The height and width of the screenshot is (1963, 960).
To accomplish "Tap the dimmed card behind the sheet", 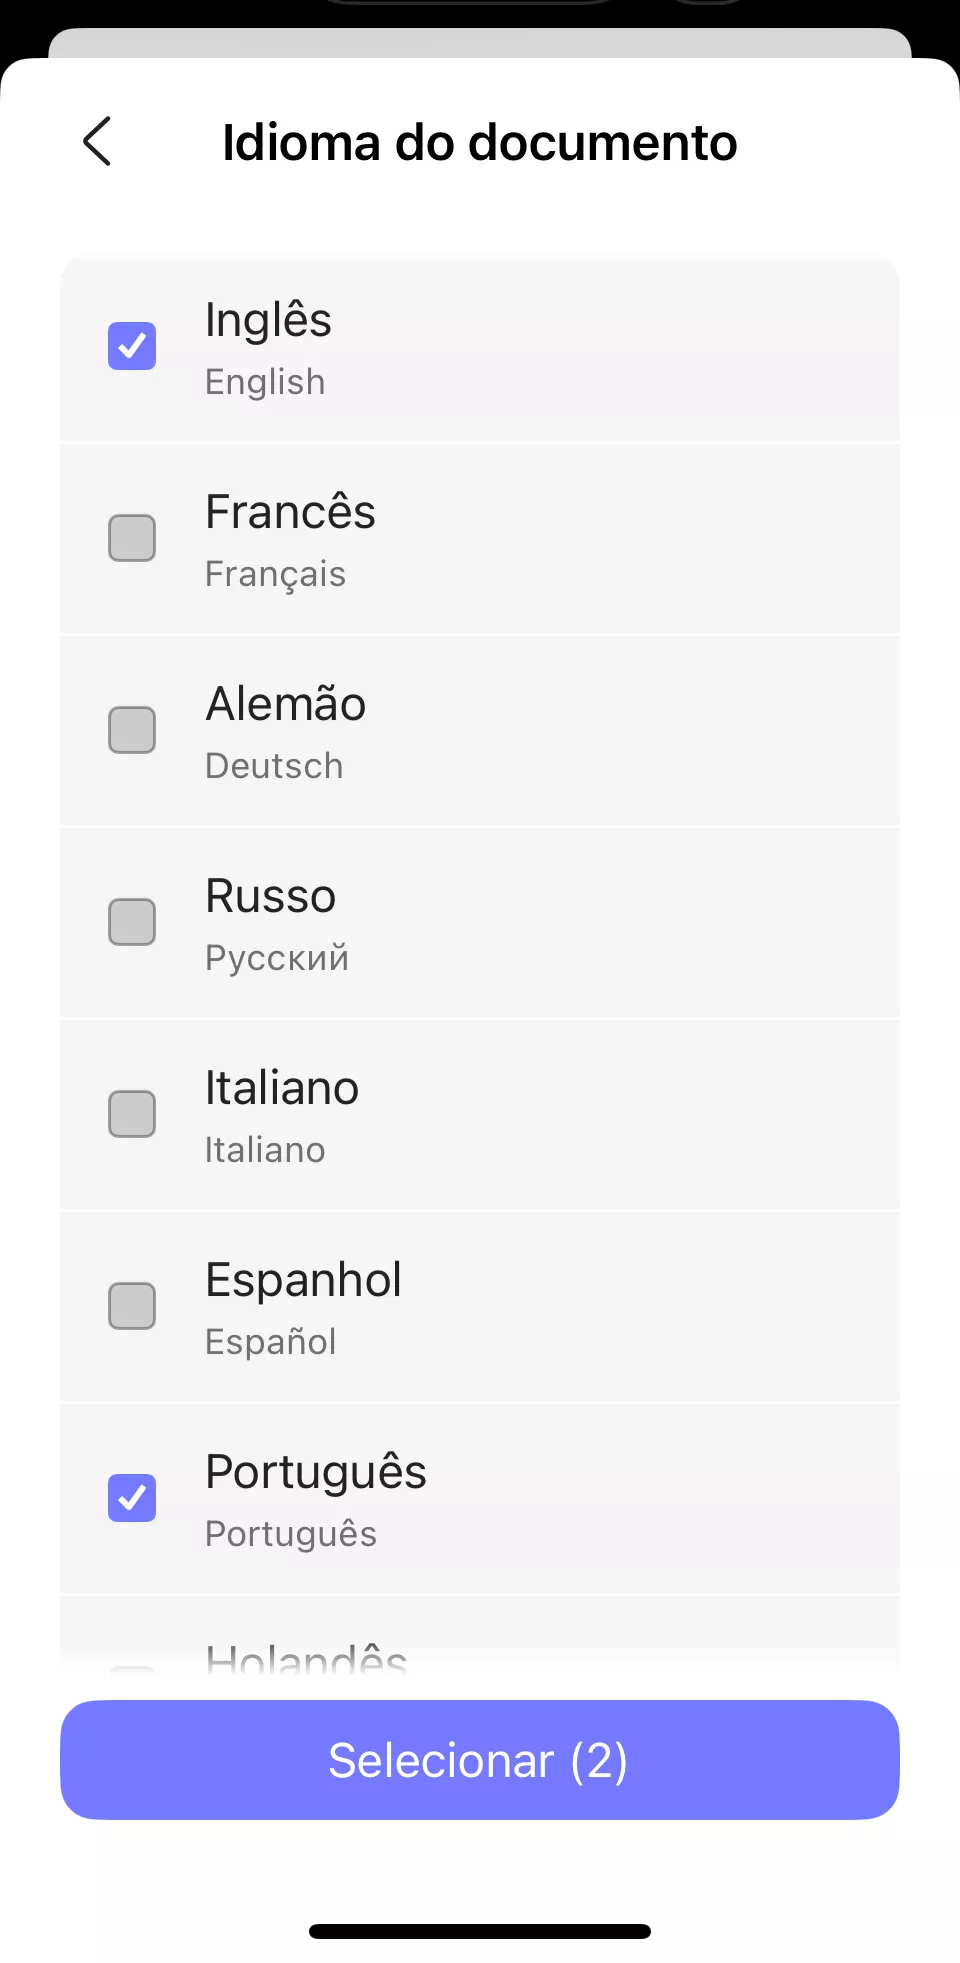I will tap(480, 42).
